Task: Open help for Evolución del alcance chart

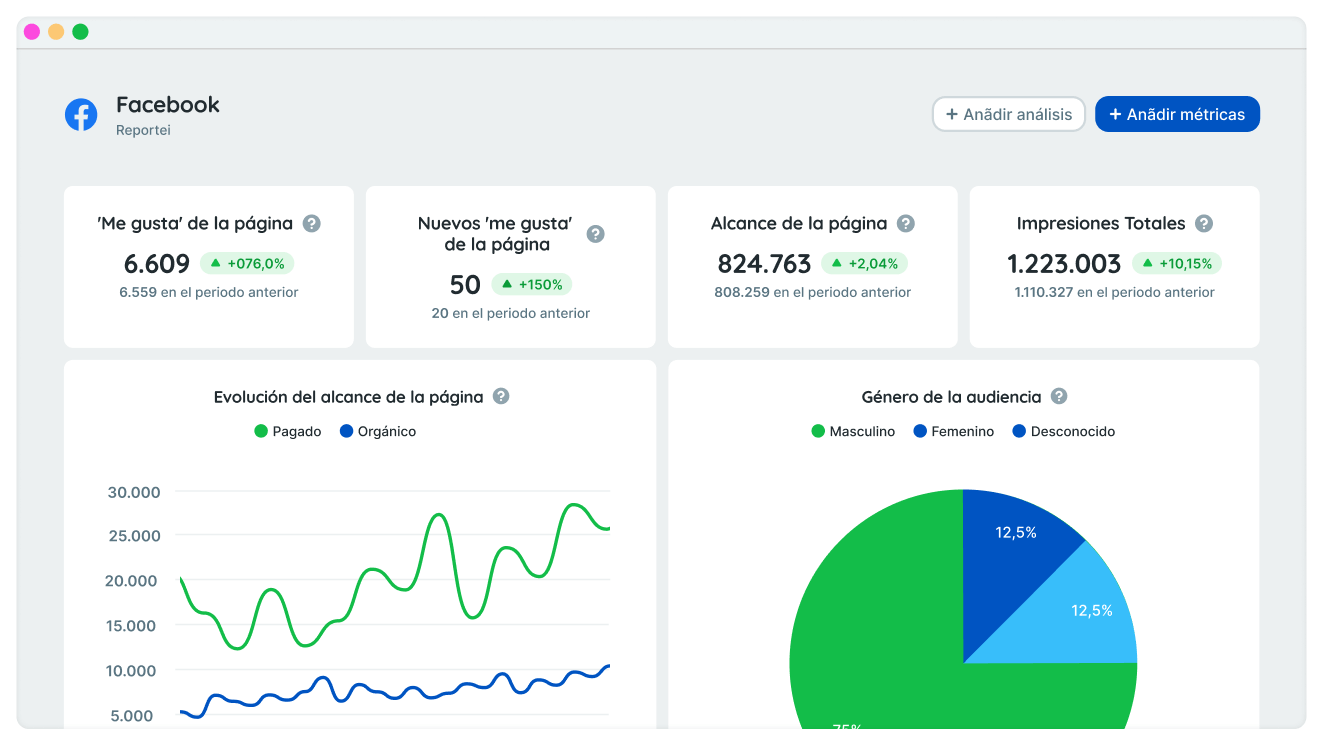Action: [501, 397]
